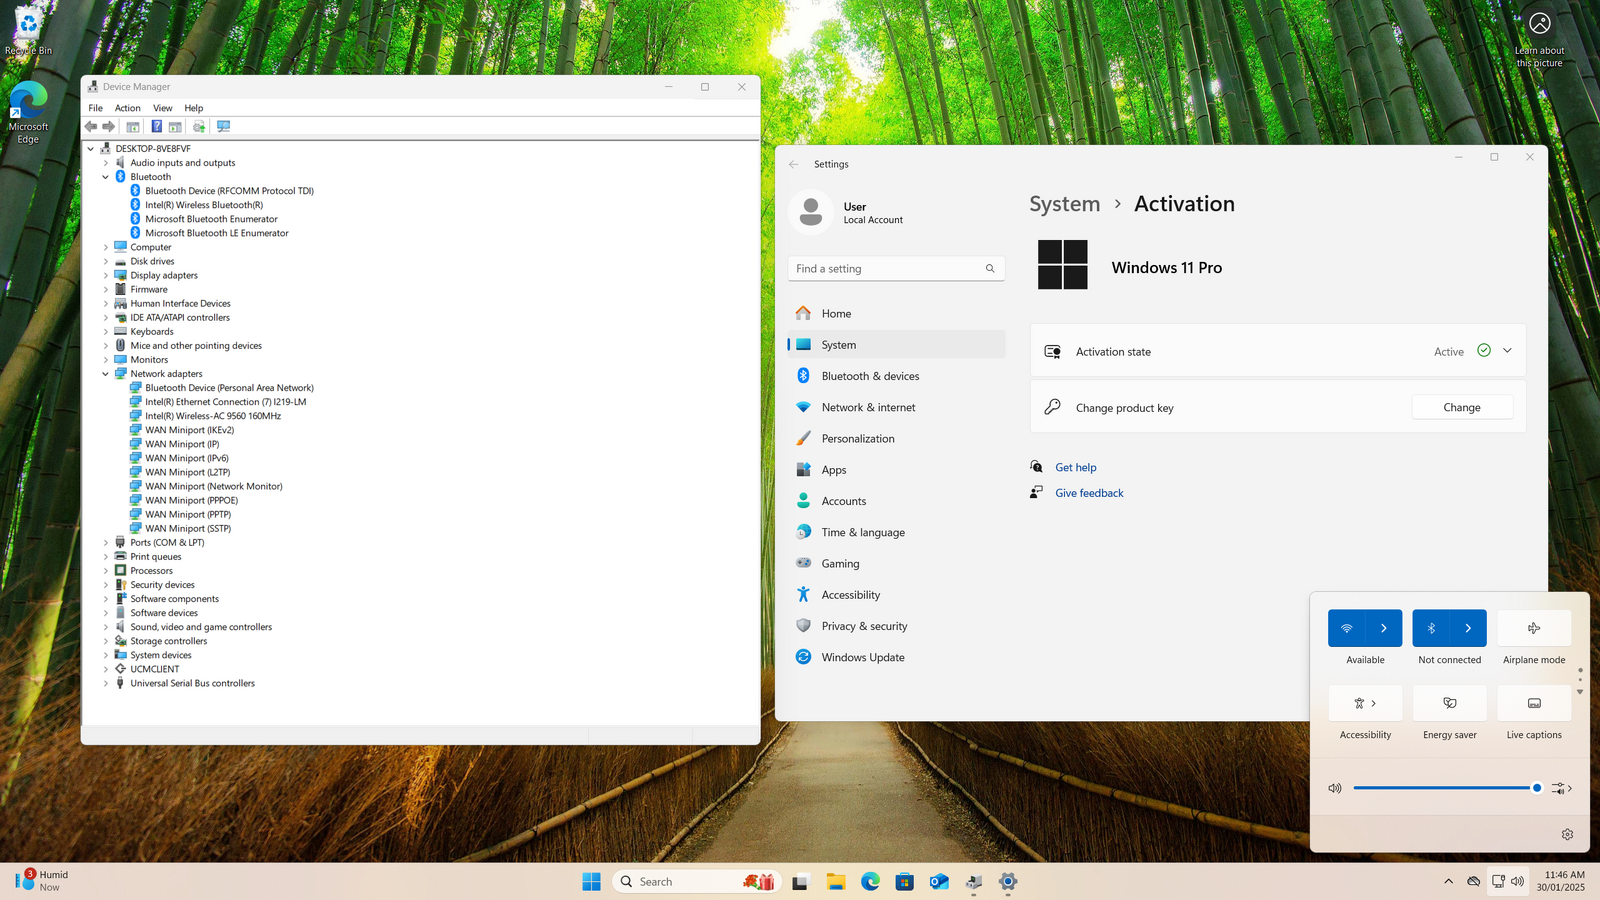Image resolution: width=1600 pixels, height=900 pixels.
Task: Open Microsoft Store from the taskbar
Action: (905, 881)
